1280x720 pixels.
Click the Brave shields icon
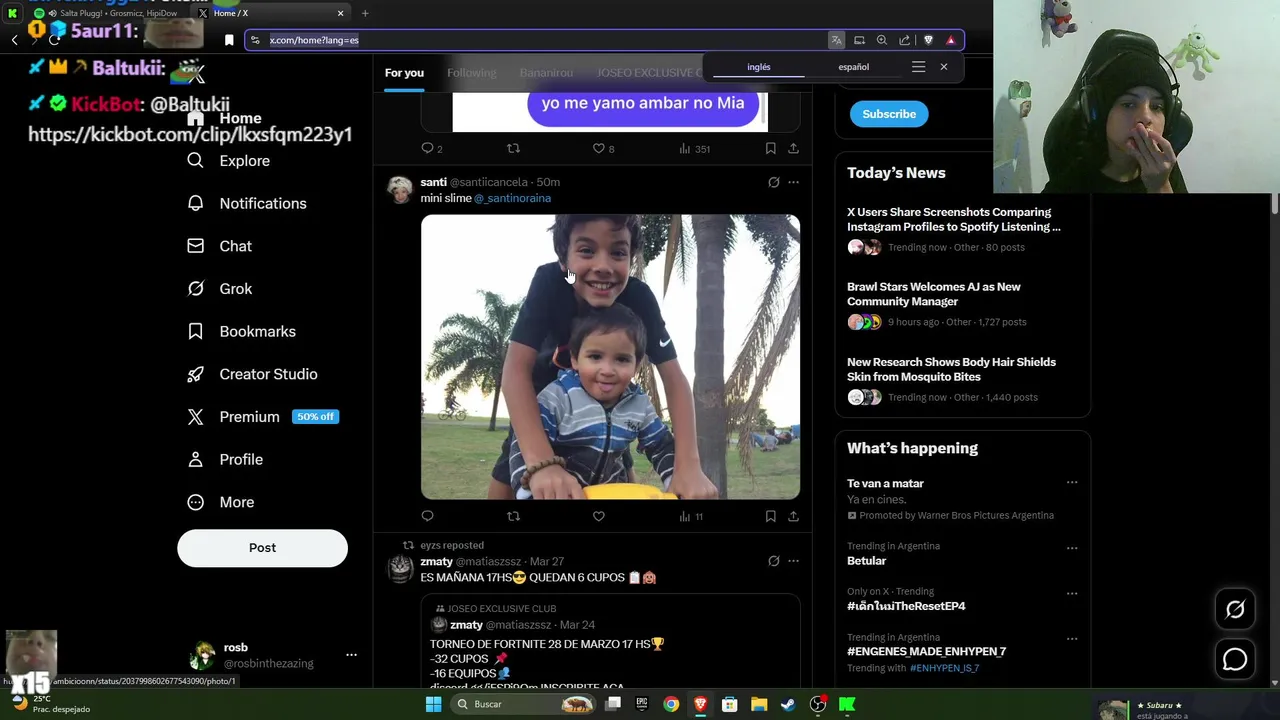928,40
